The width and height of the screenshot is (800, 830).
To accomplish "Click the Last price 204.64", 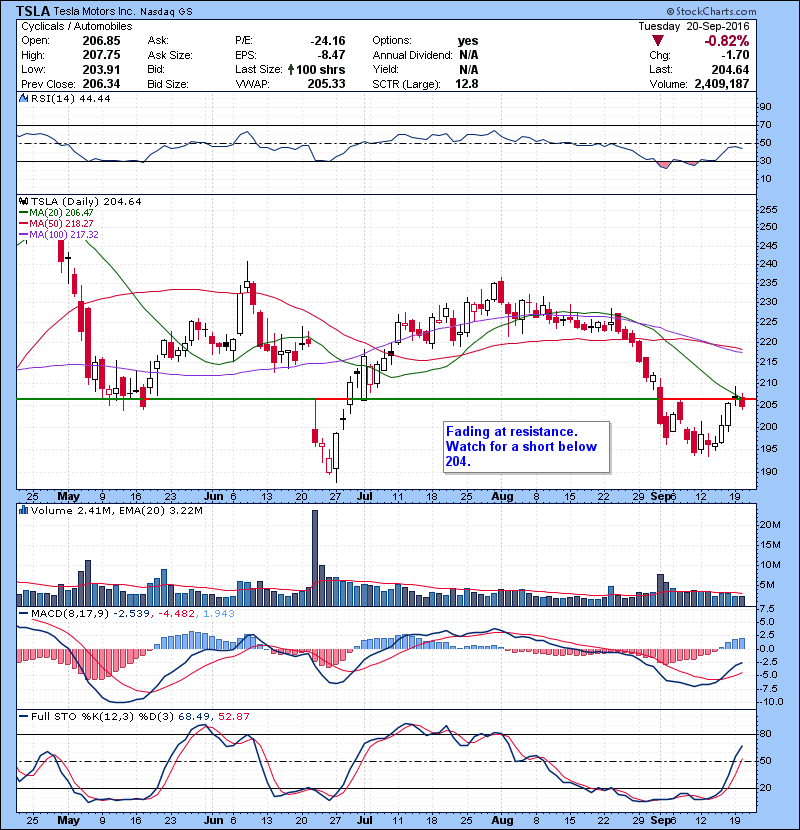I will pos(730,69).
